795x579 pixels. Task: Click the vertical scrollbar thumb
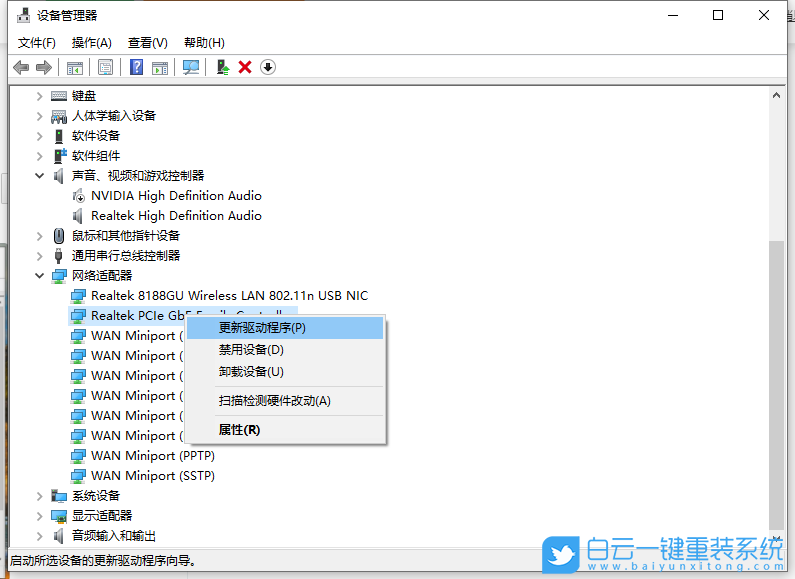click(776, 380)
